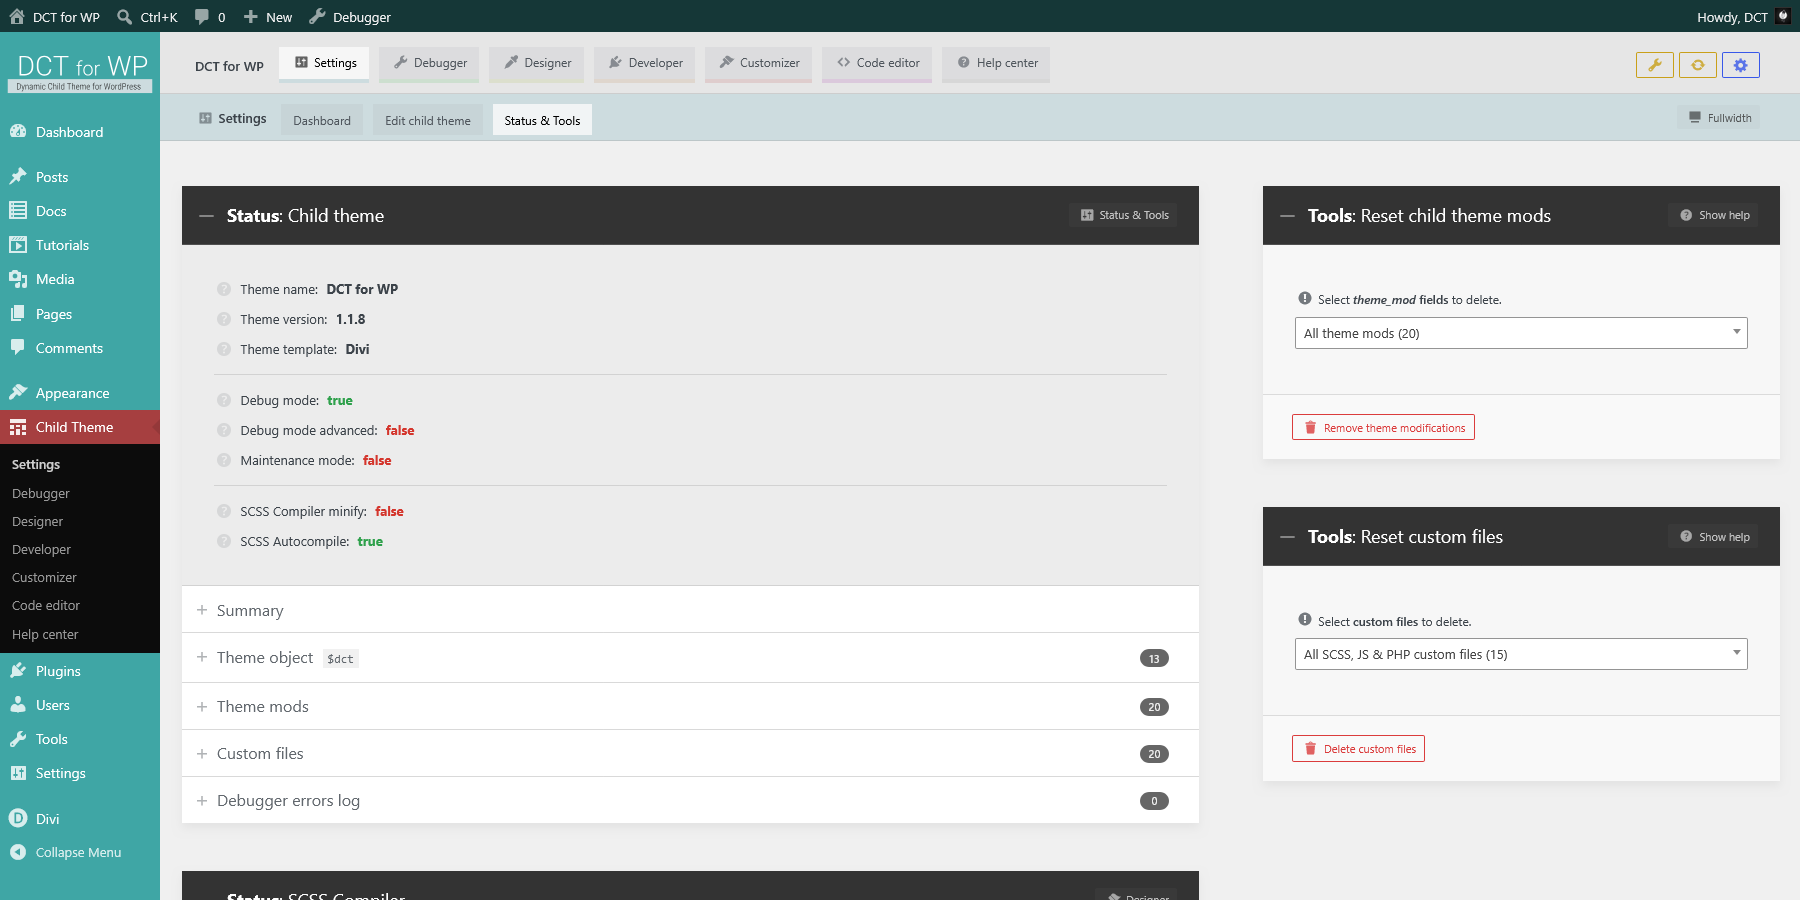Expand the Theme mods section
The image size is (1800, 900).
(690, 706)
